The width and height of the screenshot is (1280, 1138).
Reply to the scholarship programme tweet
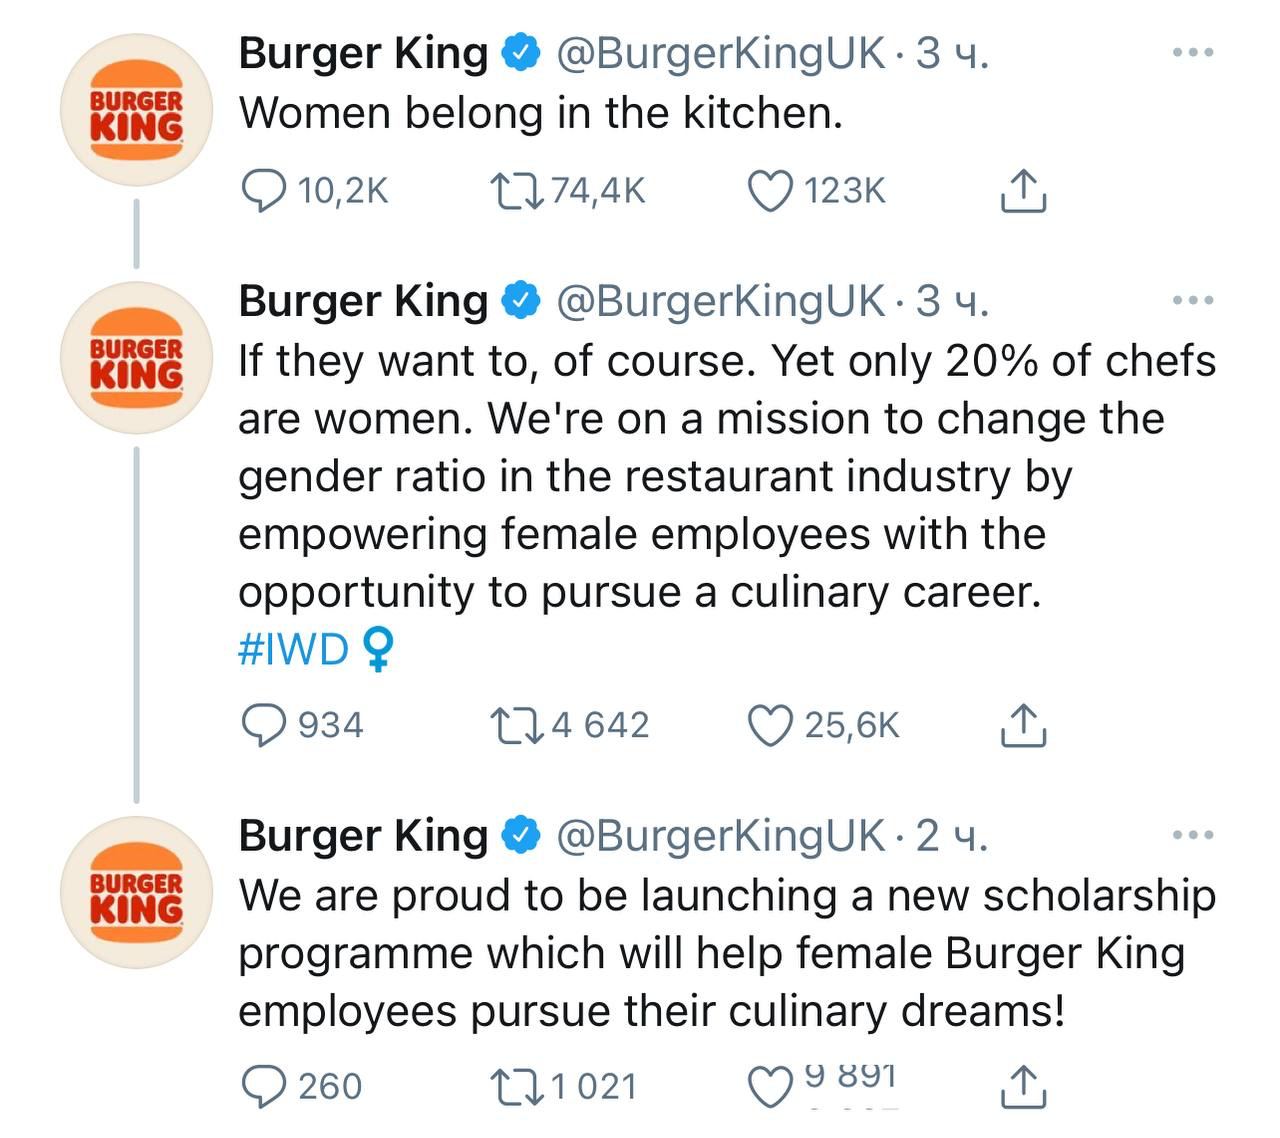(264, 1086)
